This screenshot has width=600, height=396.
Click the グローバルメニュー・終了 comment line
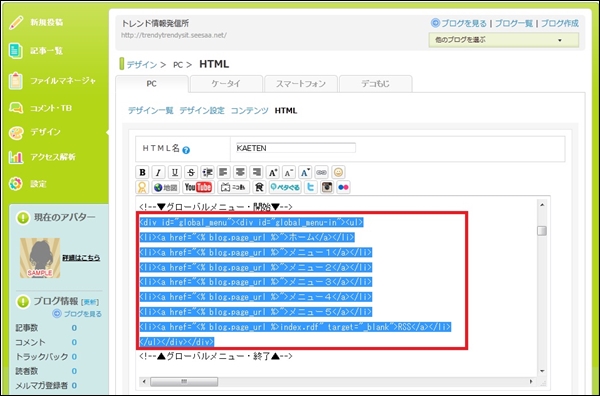pos(216,356)
